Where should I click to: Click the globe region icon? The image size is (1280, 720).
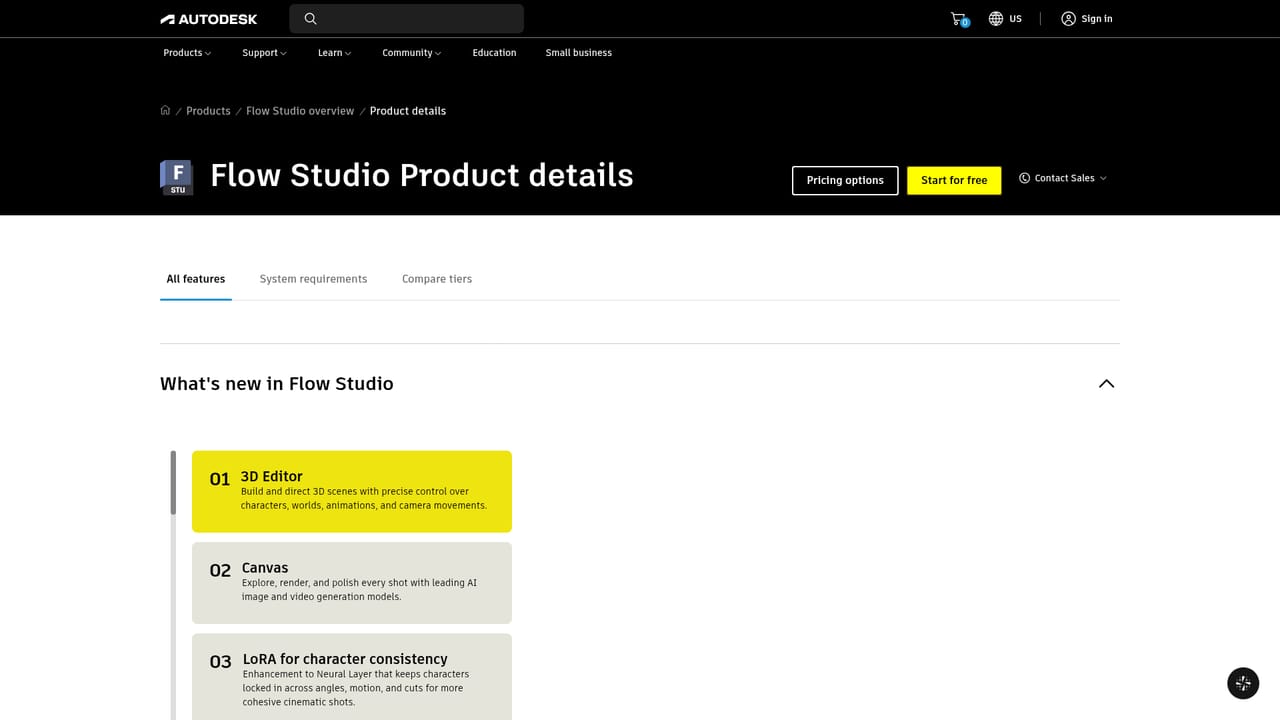996,19
